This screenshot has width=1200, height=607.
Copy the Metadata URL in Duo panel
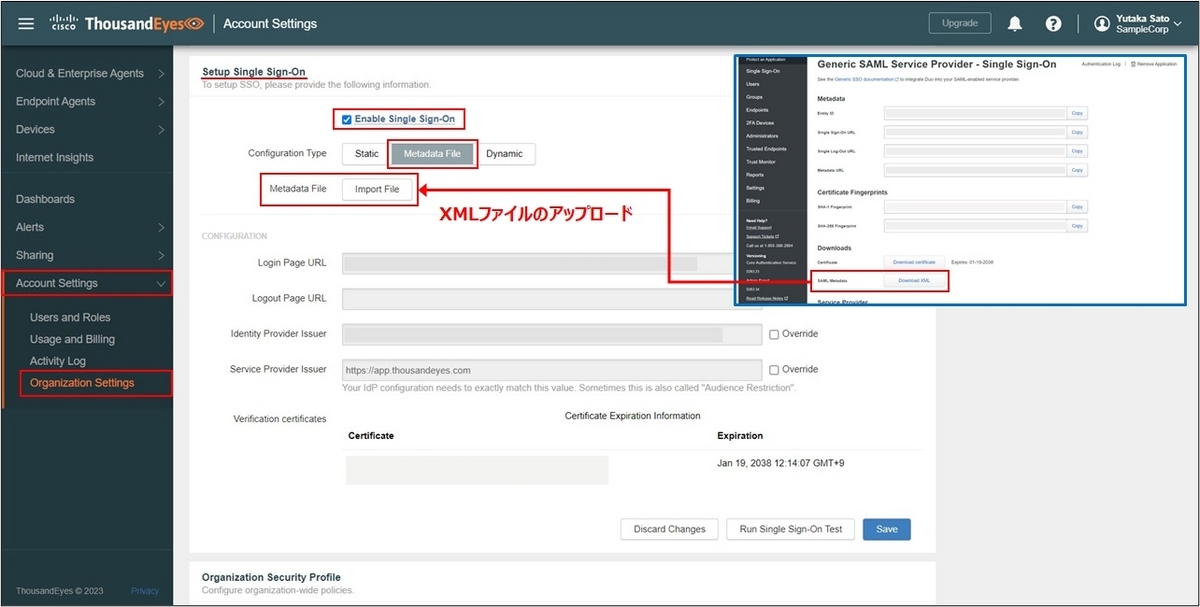coord(1077,170)
